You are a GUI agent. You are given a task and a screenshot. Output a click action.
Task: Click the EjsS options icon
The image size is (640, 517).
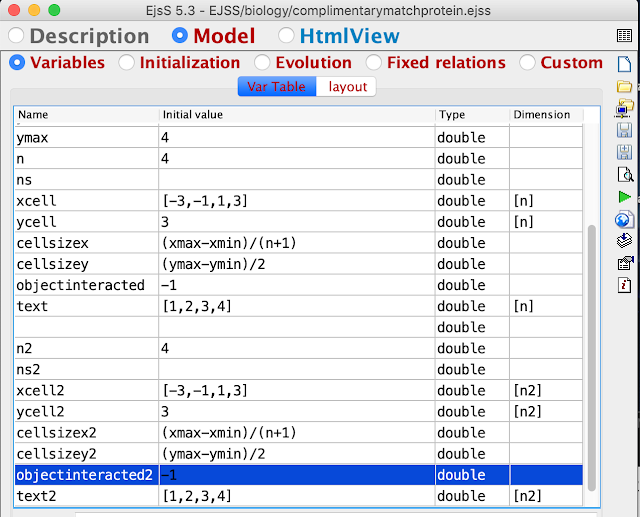(x=625, y=264)
